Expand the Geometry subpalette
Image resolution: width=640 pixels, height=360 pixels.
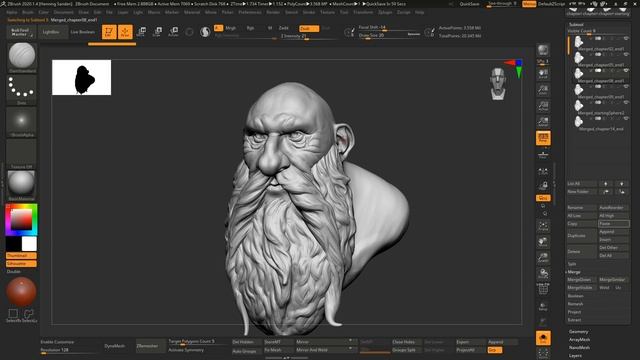[578, 332]
